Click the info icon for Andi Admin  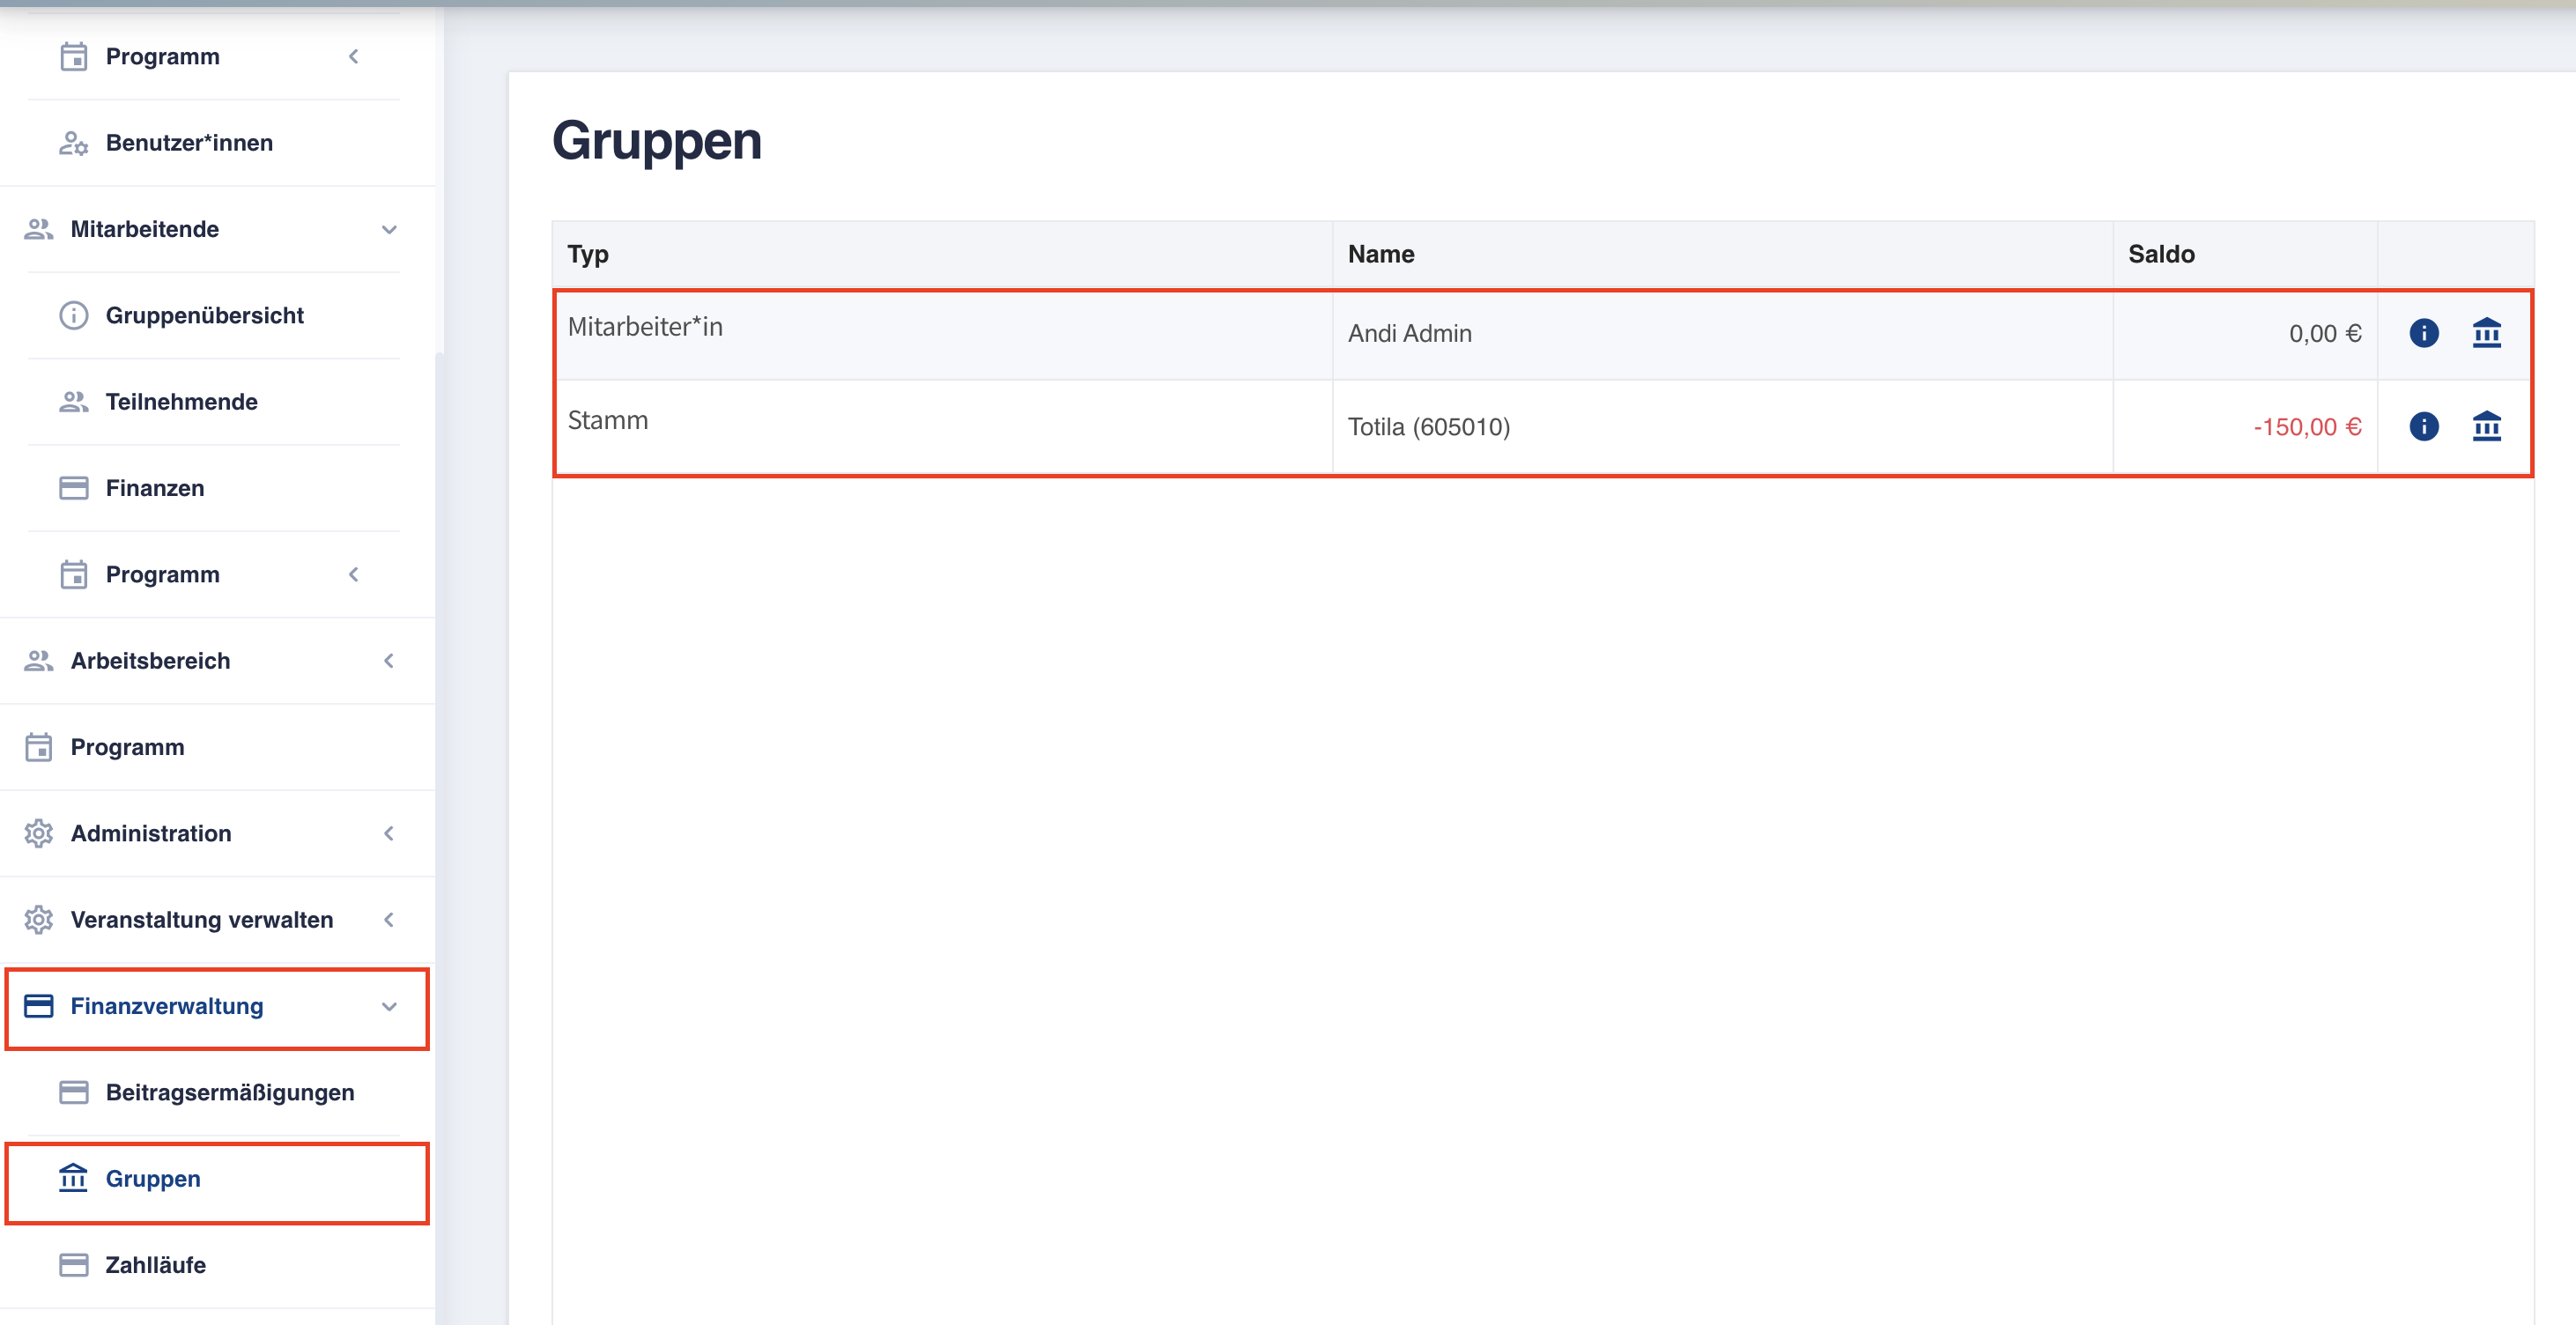2423,333
